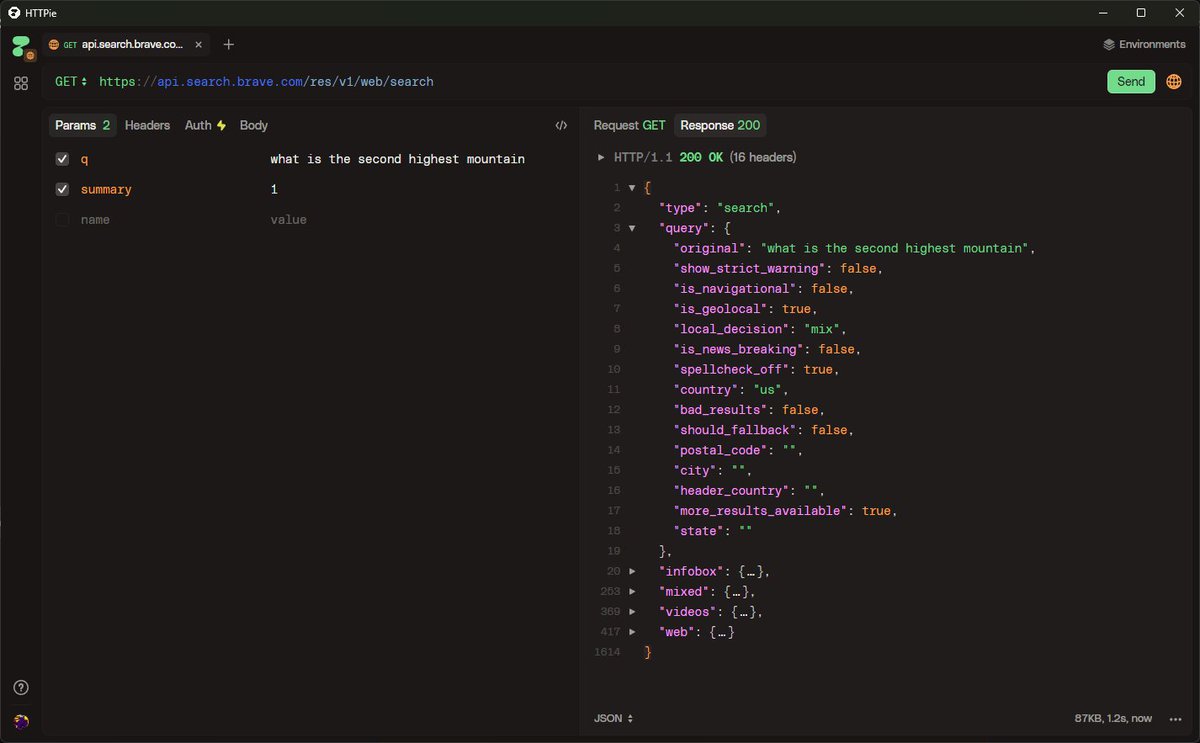Click the "is_navigational": false line
Screen dimensions: 1200x743
764,289
